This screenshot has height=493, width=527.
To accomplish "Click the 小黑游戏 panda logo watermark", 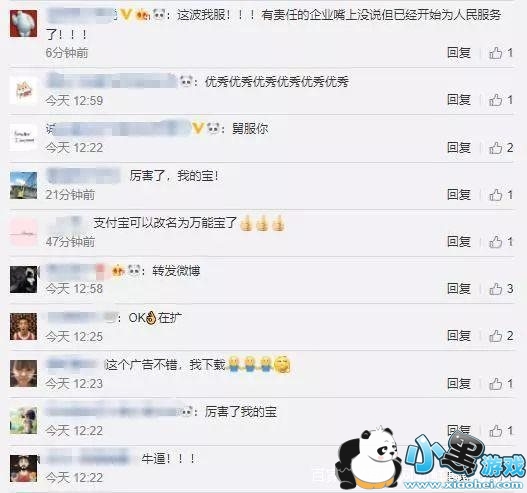I will click(x=431, y=459).
